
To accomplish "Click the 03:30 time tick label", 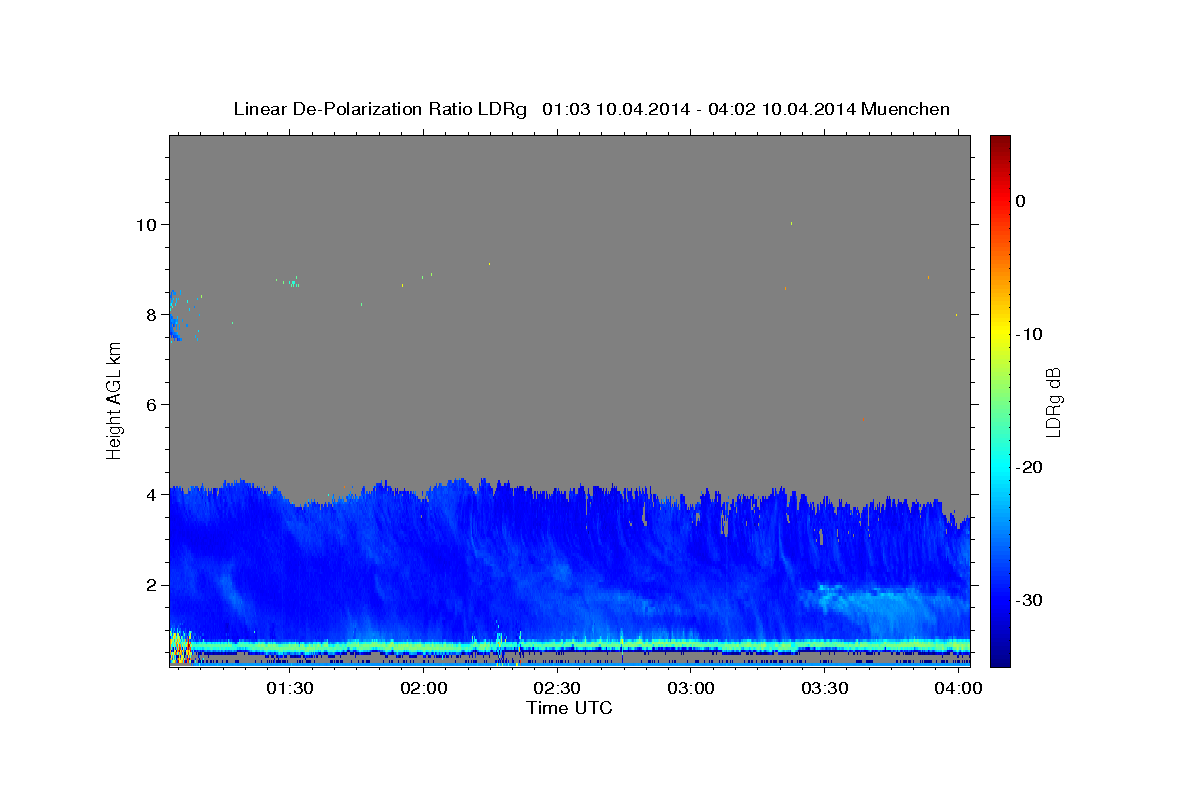I will pyautogui.click(x=825, y=688).
